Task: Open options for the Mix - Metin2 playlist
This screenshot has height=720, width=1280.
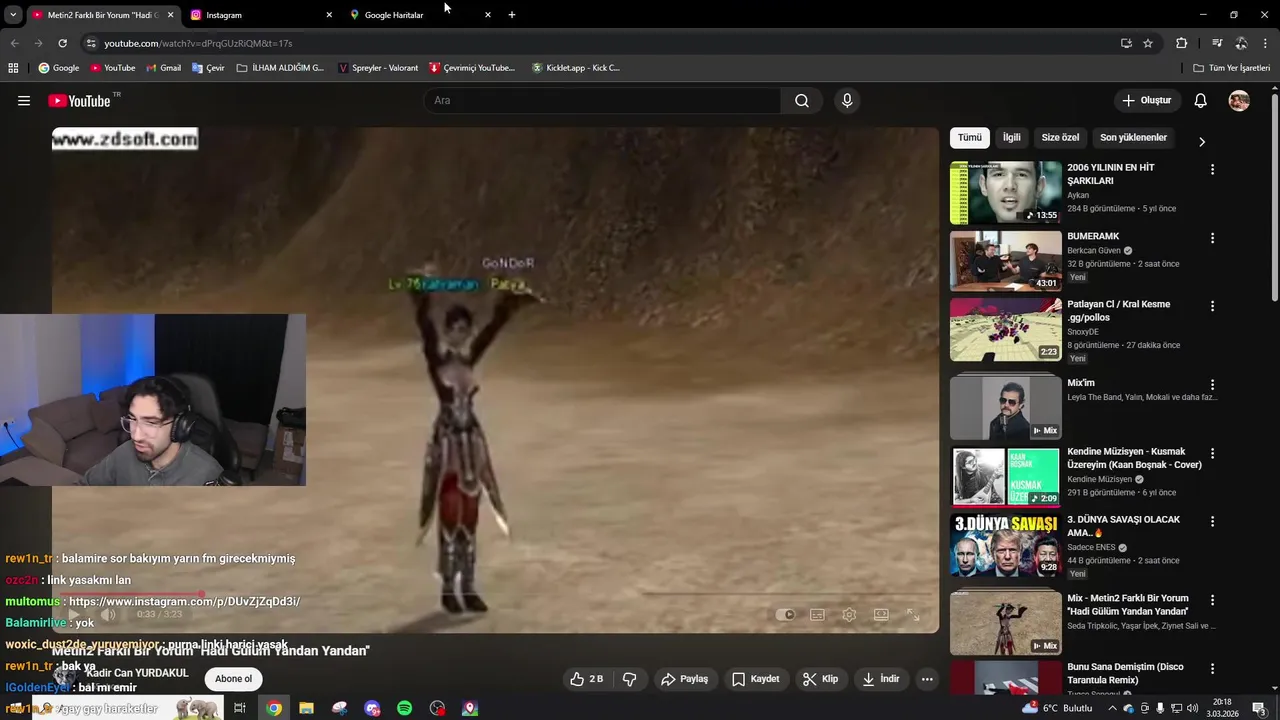Action: (1212, 600)
